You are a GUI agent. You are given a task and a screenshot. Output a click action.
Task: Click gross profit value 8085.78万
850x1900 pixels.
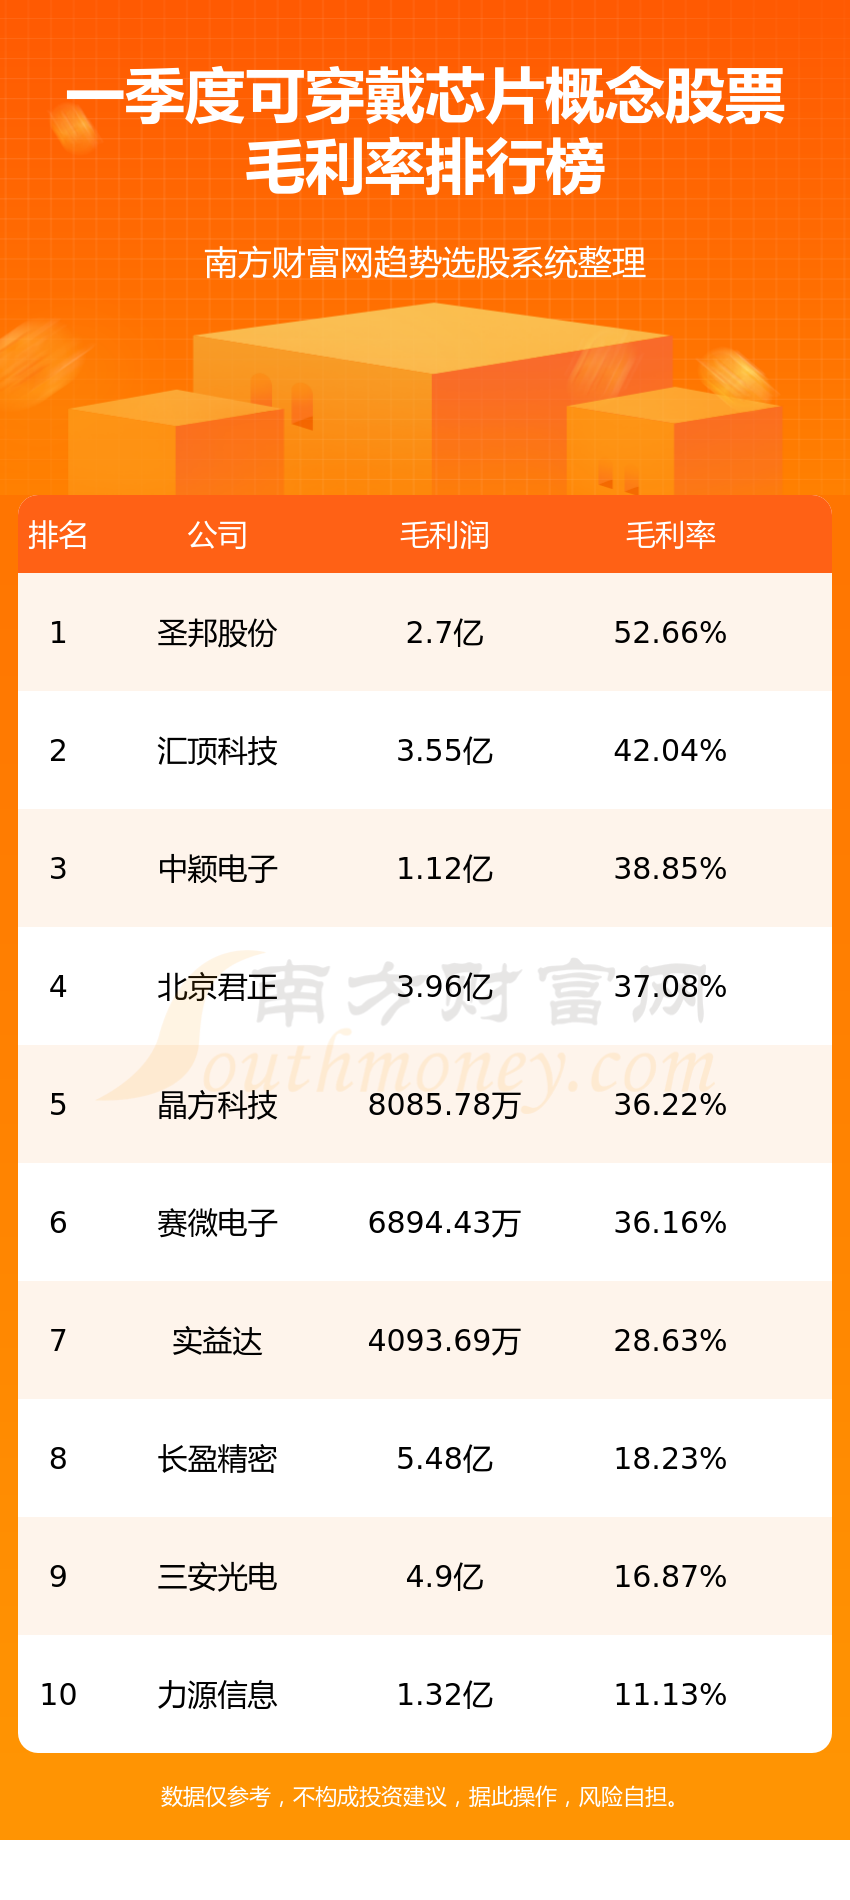(x=444, y=1105)
